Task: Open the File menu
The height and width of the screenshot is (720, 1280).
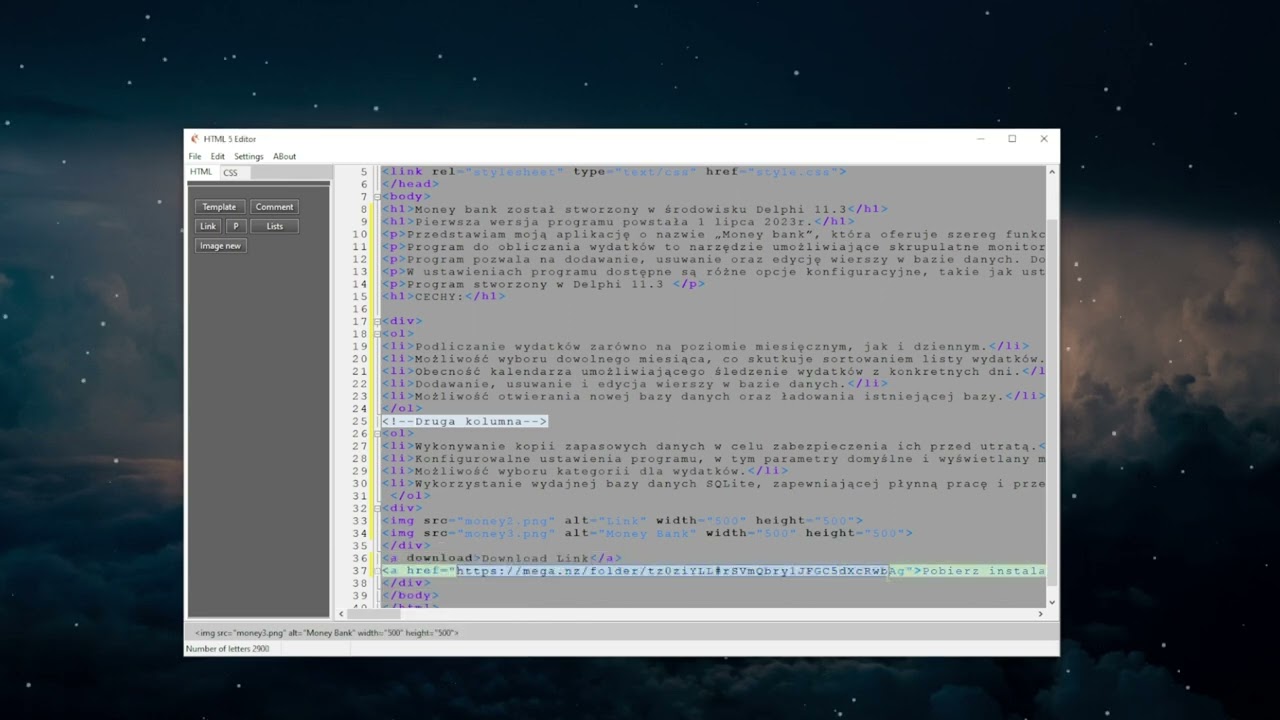Action: pyautogui.click(x=195, y=157)
